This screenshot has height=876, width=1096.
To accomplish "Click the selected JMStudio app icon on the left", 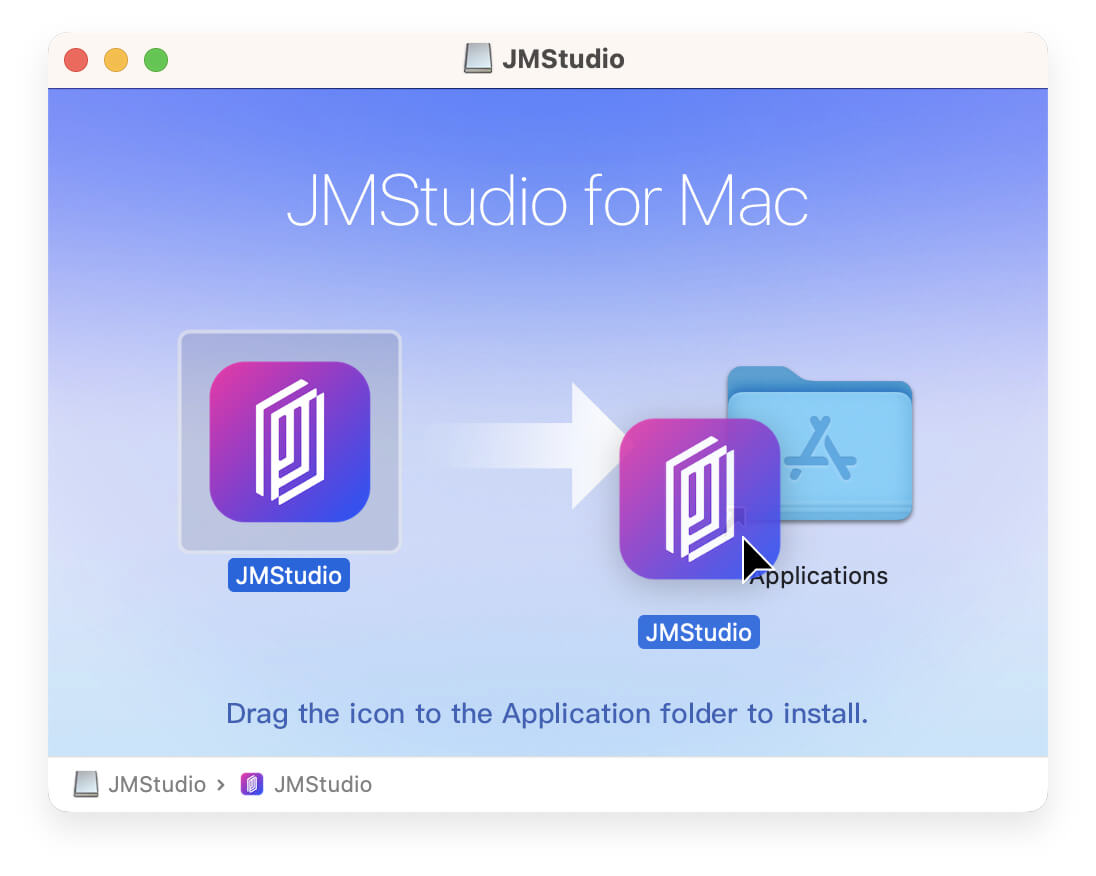I will coord(289,441).
